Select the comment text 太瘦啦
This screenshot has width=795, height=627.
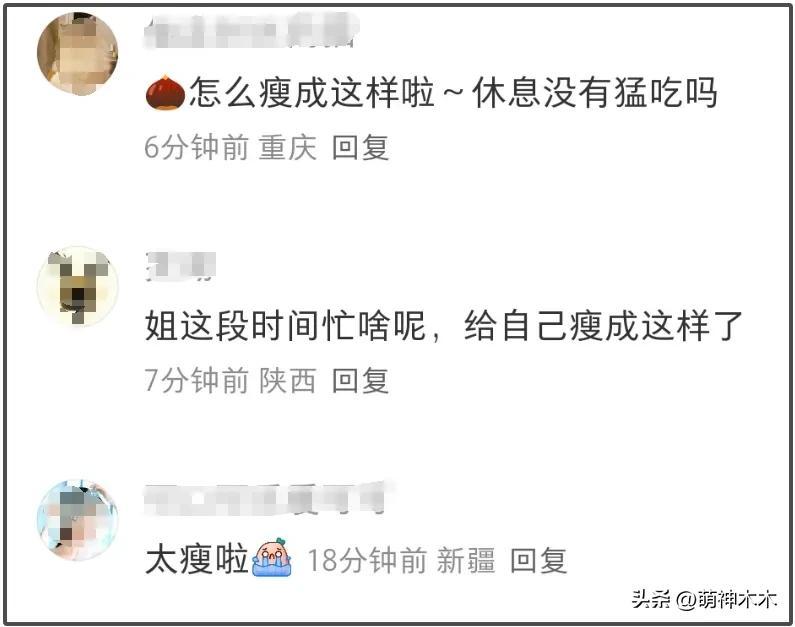197,559
